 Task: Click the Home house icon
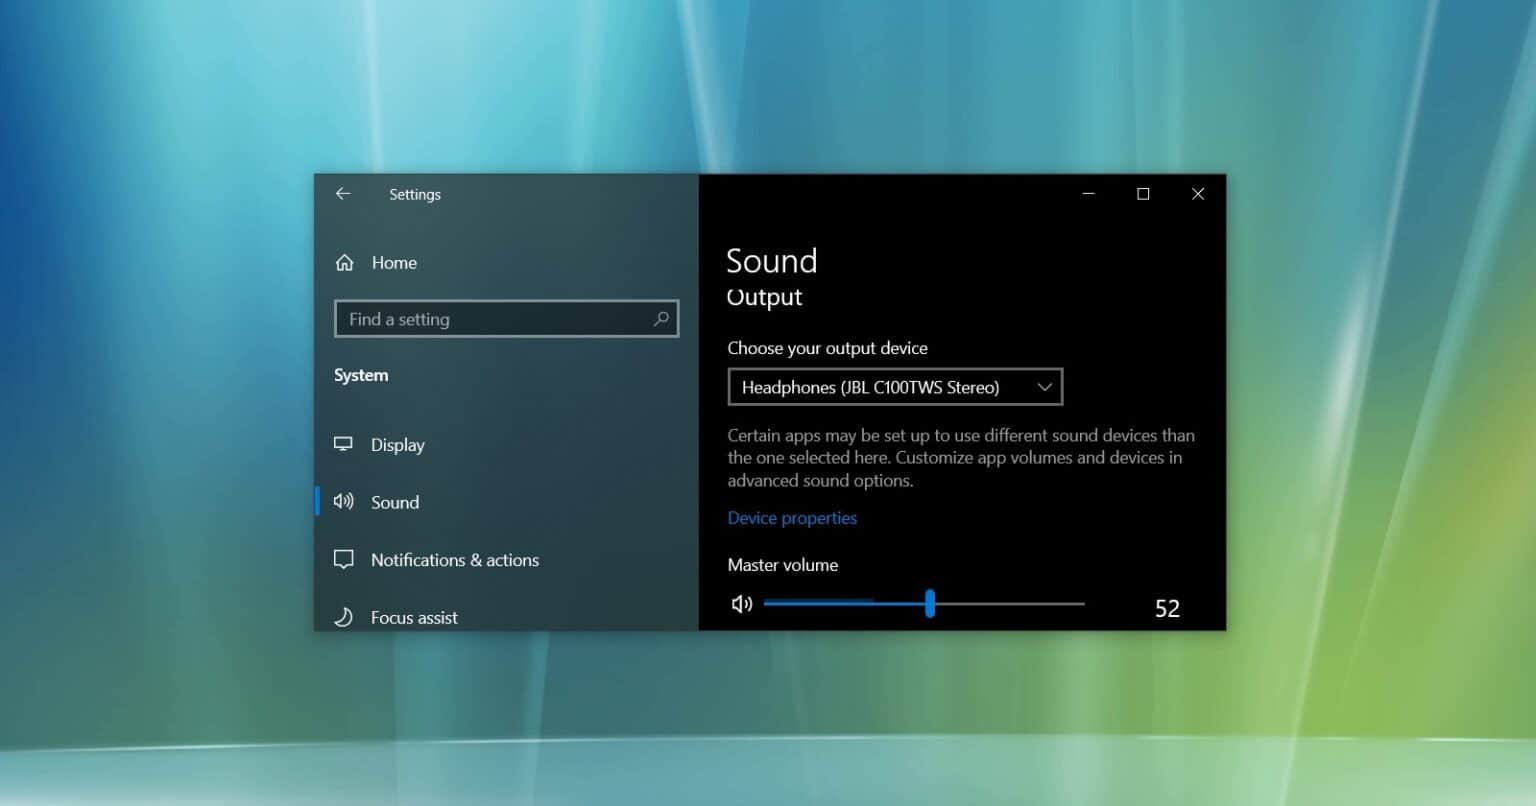tap(345, 263)
